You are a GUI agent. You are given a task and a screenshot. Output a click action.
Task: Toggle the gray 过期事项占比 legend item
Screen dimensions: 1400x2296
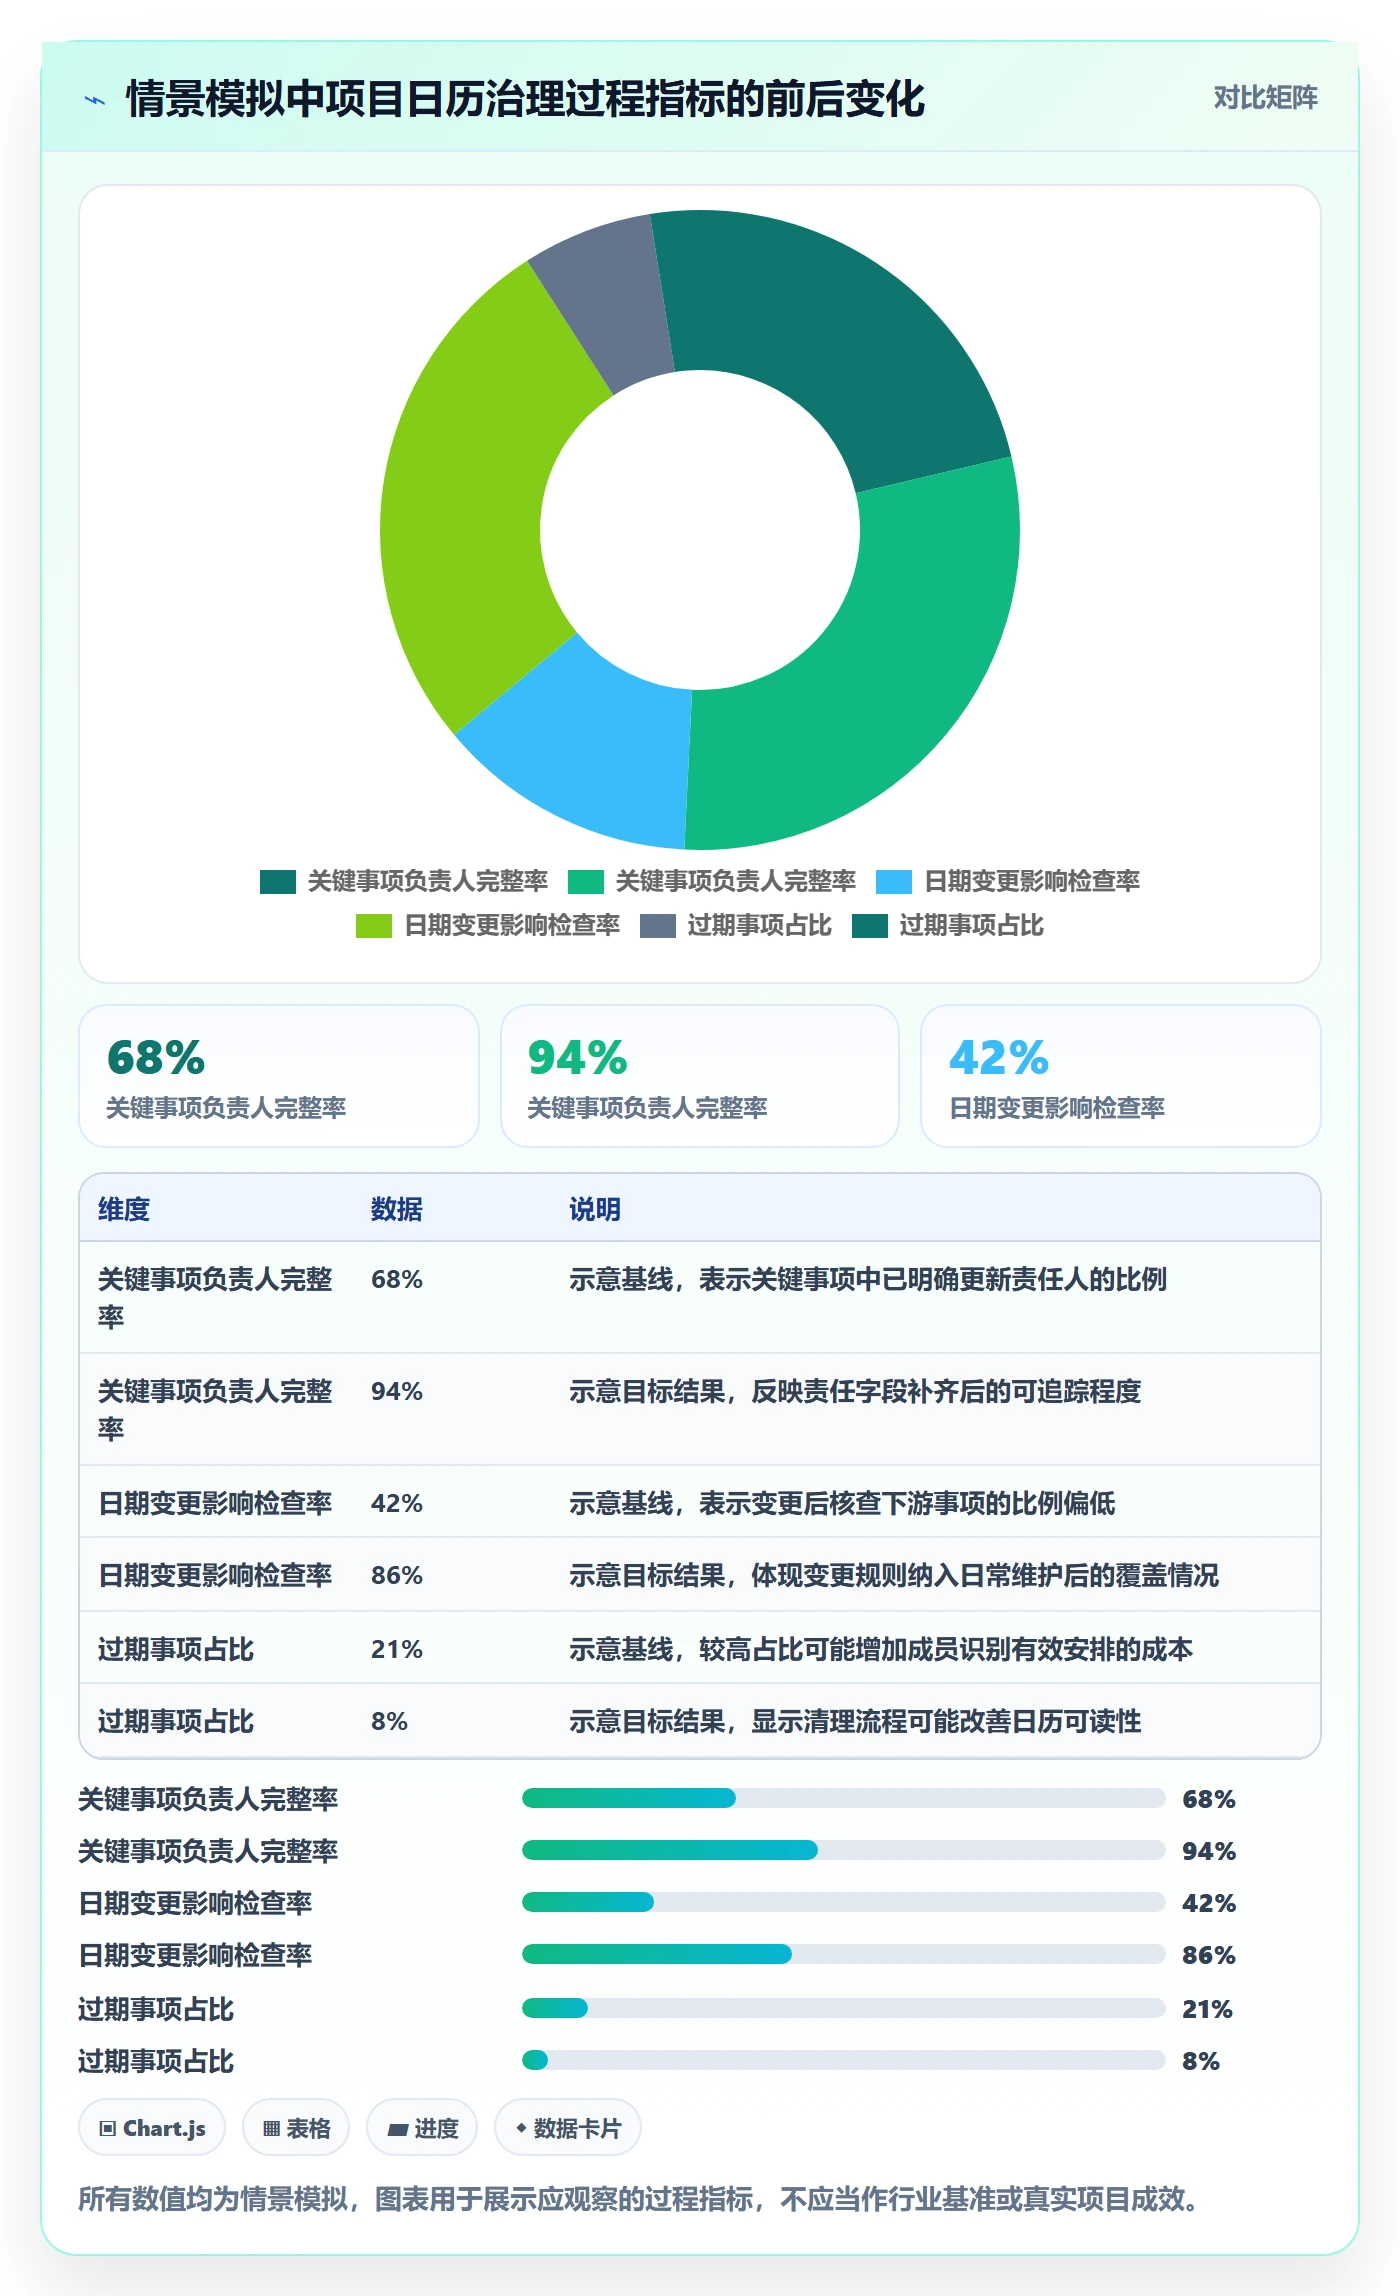[x=735, y=926]
